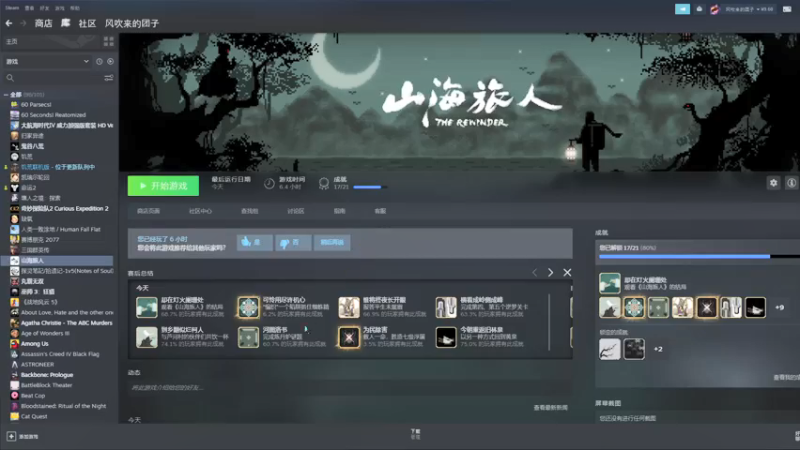Switch to the 社区 tab
The height and width of the screenshot is (450, 800).
tap(87, 23)
